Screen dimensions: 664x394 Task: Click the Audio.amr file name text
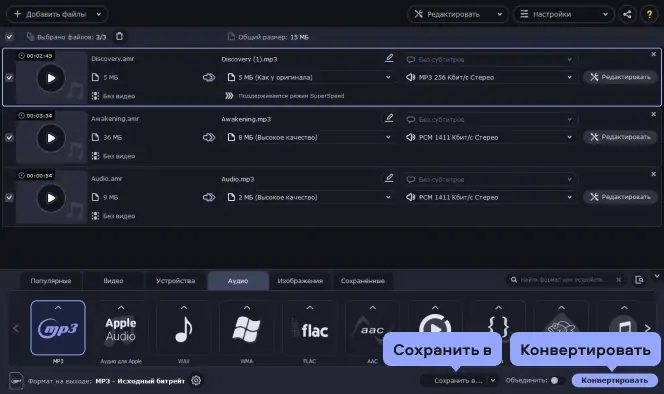(x=106, y=179)
